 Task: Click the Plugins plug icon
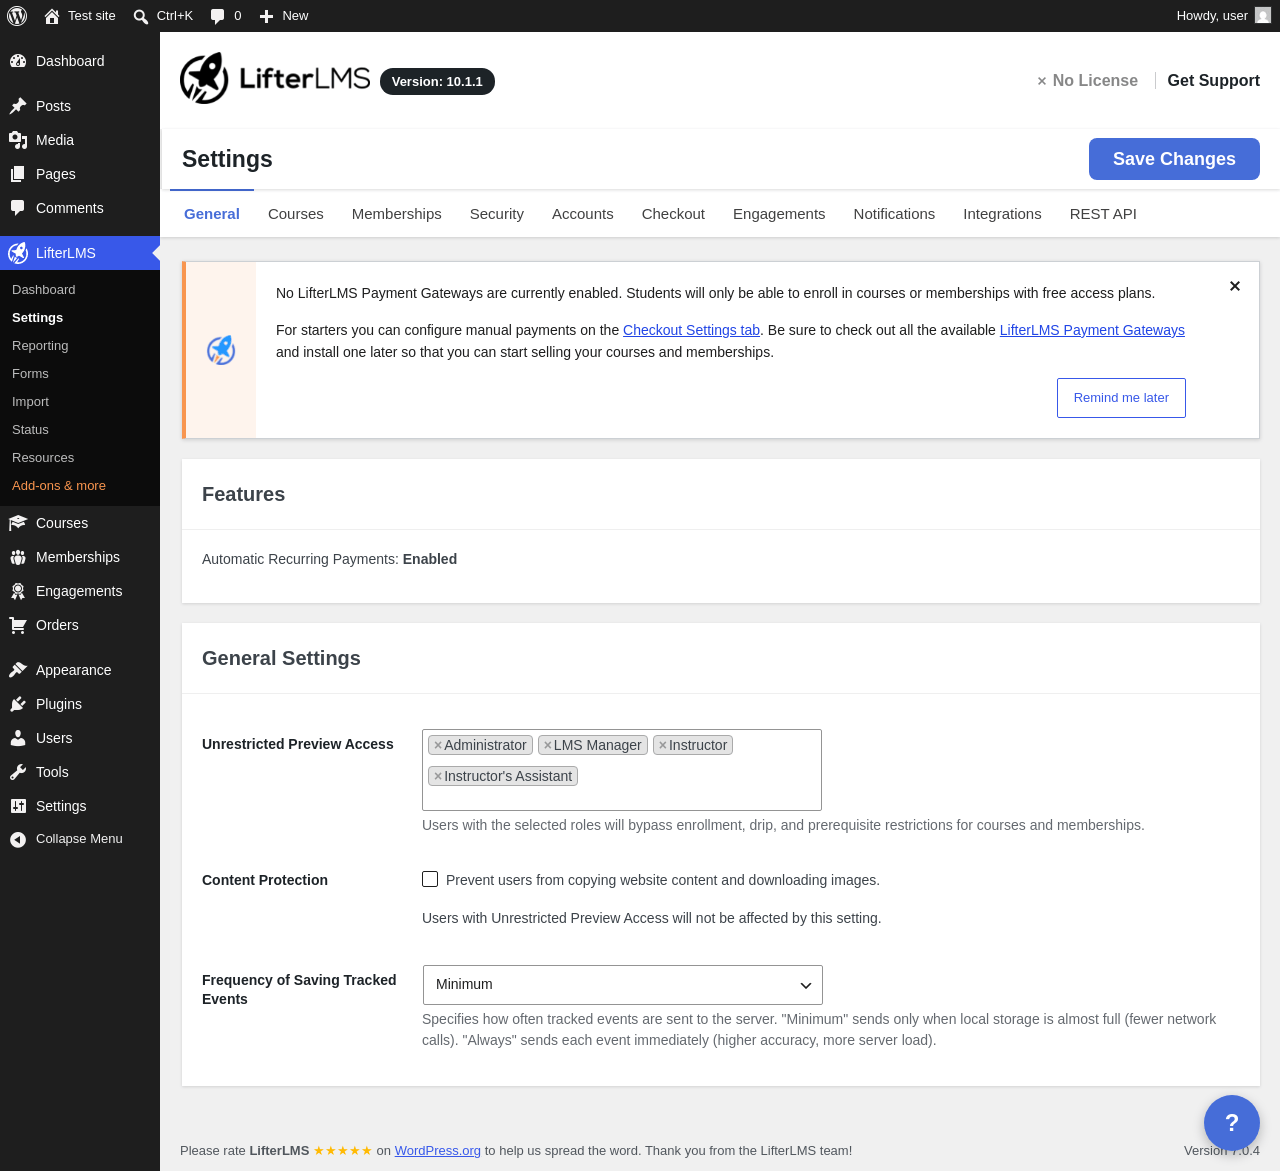tap(18, 704)
